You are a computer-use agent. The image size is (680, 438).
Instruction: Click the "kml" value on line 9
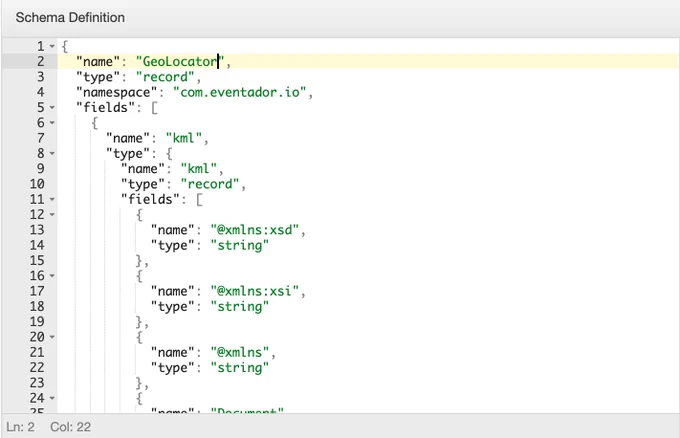coord(199,168)
